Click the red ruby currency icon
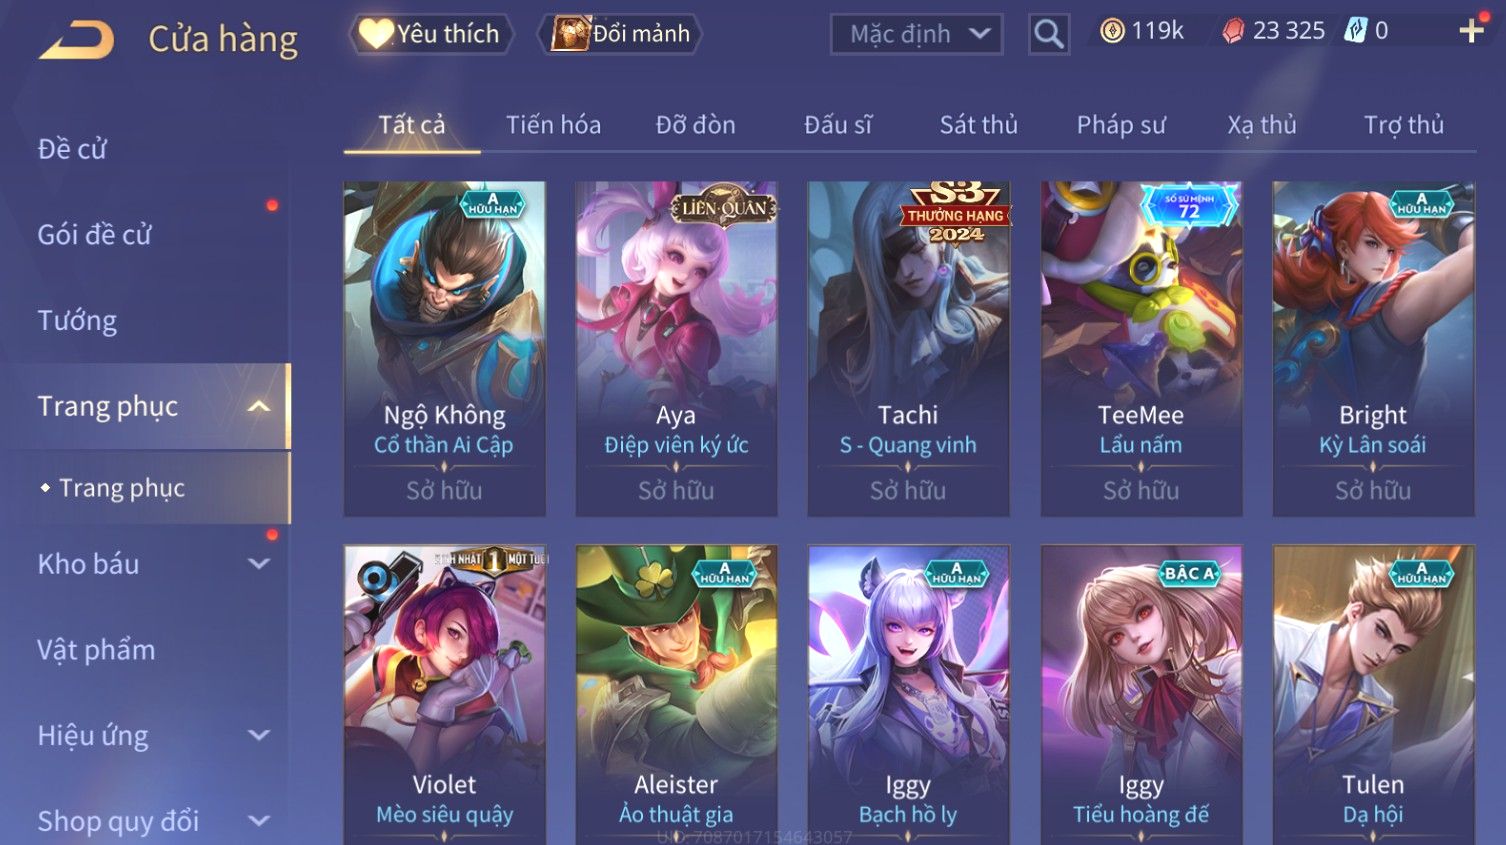The image size is (1506, 845). pyautogui.click(x=1234, y=31)
